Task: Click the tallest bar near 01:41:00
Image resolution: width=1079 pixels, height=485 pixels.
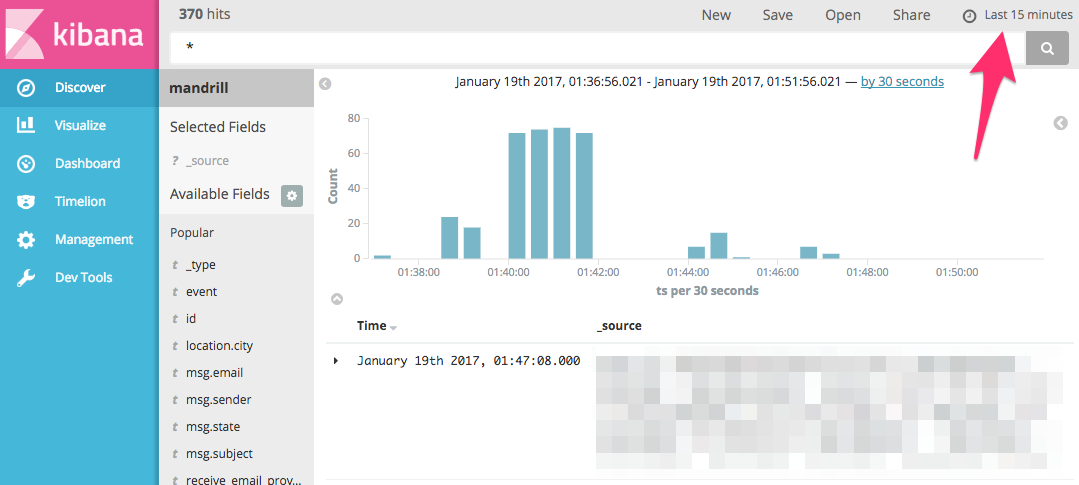Action: [x=562, y=193]
